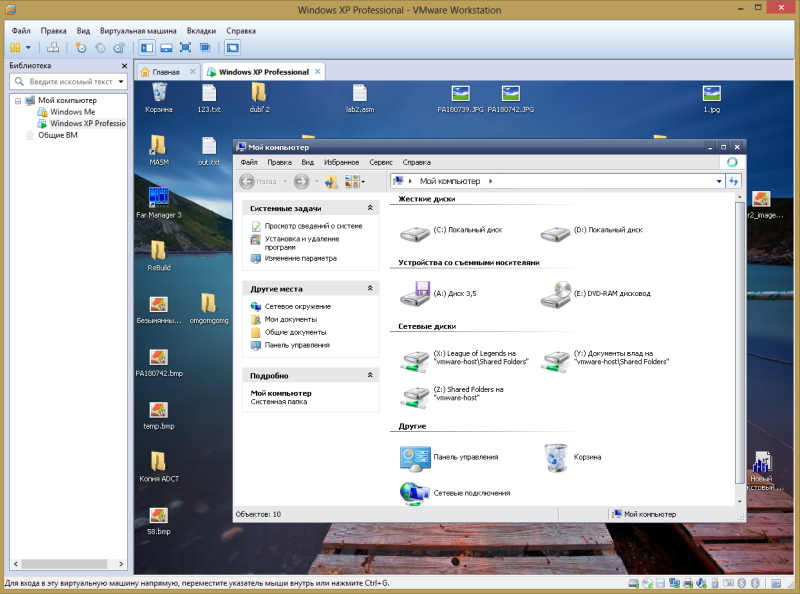This screenshot has height=594, width=800.
Task: Close the Библиотека panel
Action: (x=124, y=66)
